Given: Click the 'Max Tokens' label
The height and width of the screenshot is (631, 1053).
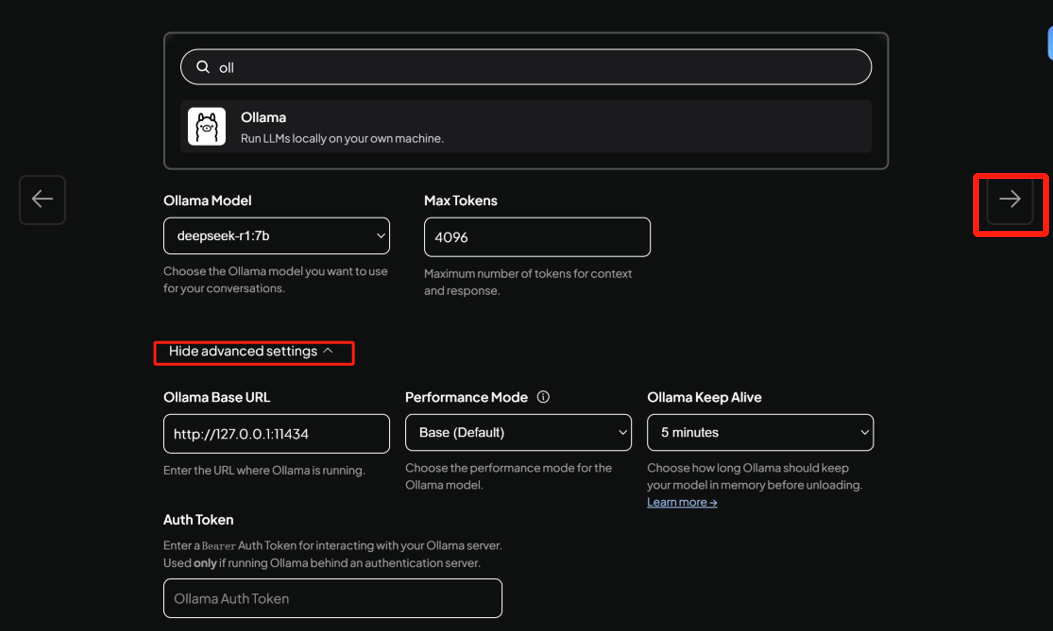Looking at the screenshot, I should click(x=461, y=200).
